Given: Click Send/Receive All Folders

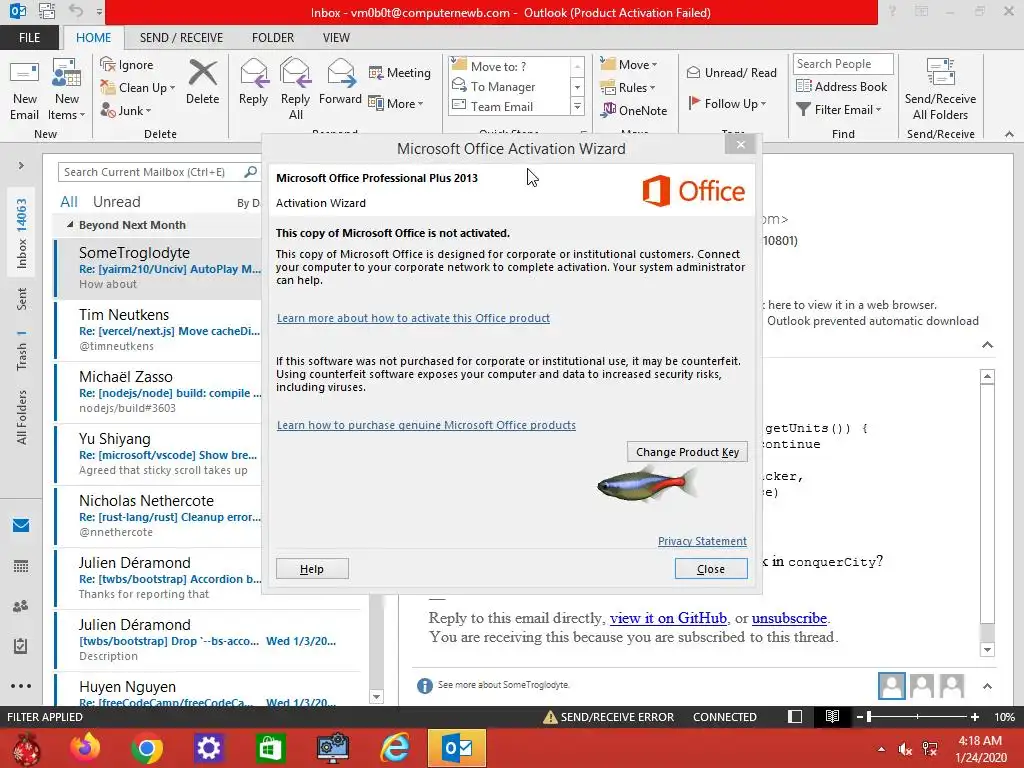Looking at the screenshot, I should tap(940, 89).
